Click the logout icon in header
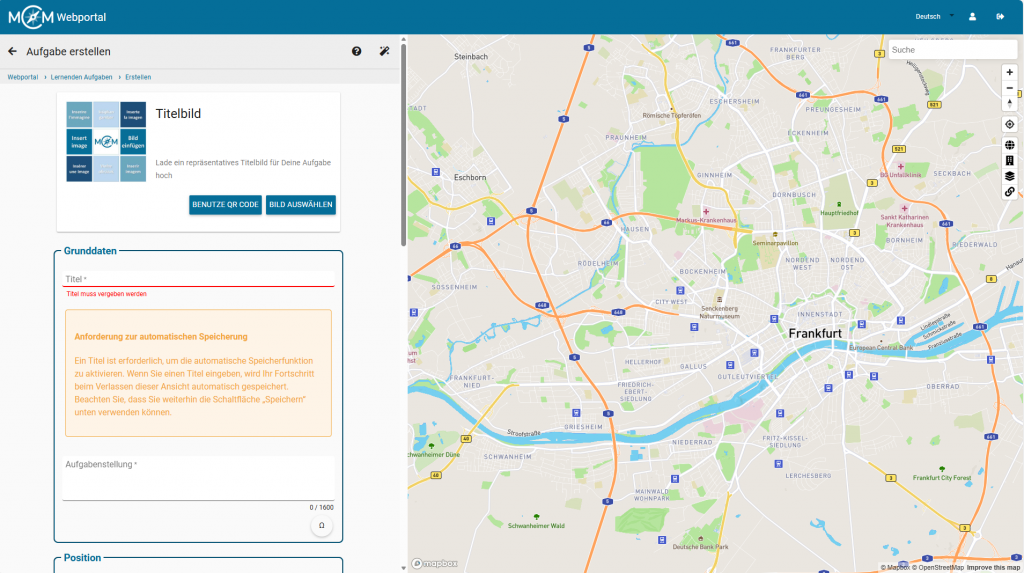Image resolution: width=1024 pixels, height=573 pixels. click(x=1000, y=17)
